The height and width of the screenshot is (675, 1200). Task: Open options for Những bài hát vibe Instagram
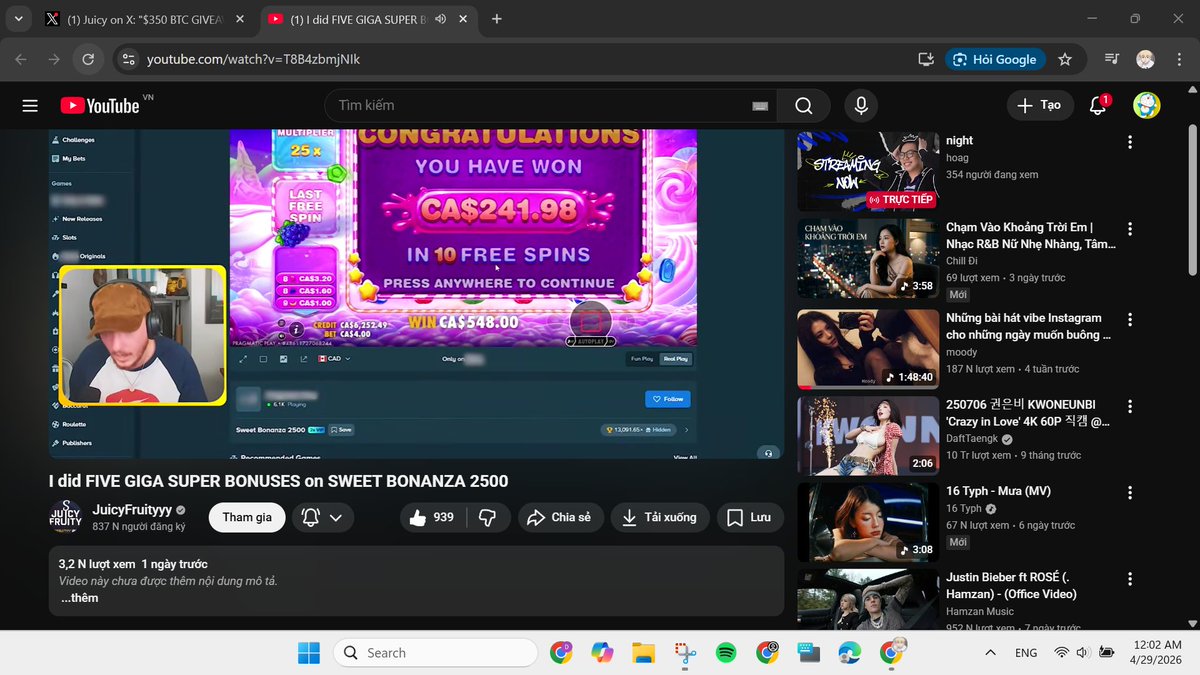click(x=1130, y=319)
